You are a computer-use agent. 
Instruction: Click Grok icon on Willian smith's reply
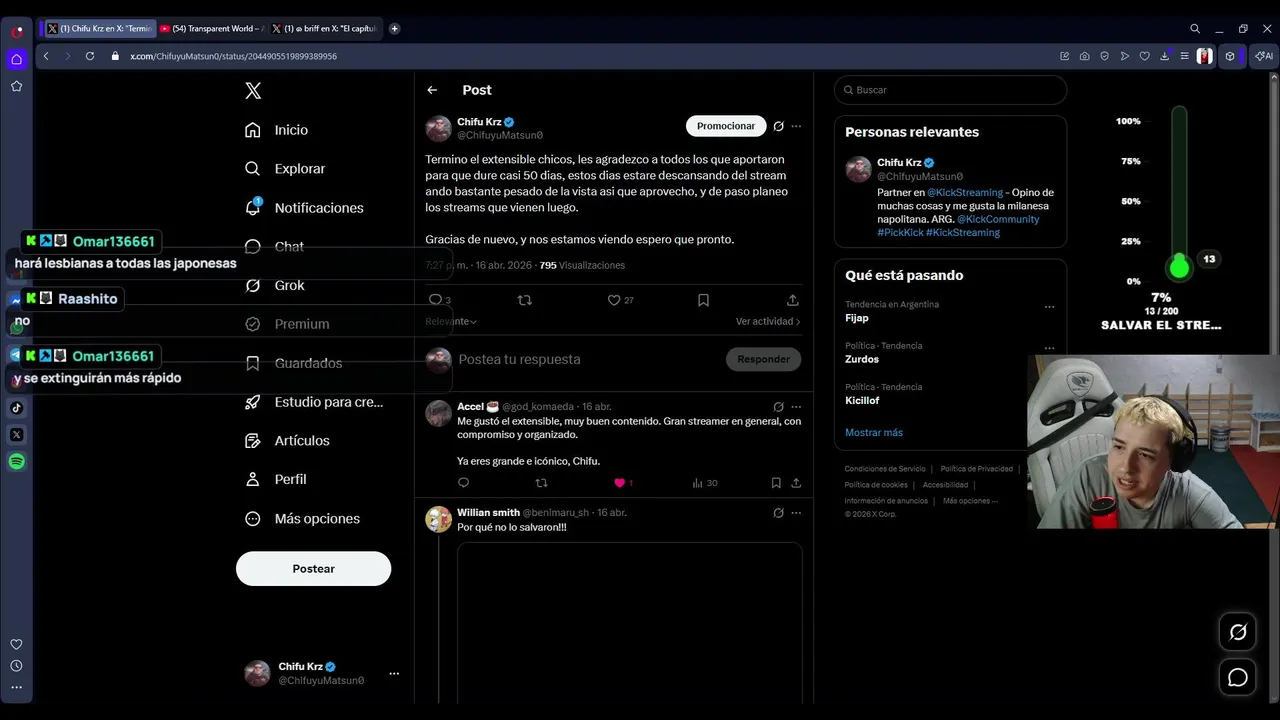[778, 513]
